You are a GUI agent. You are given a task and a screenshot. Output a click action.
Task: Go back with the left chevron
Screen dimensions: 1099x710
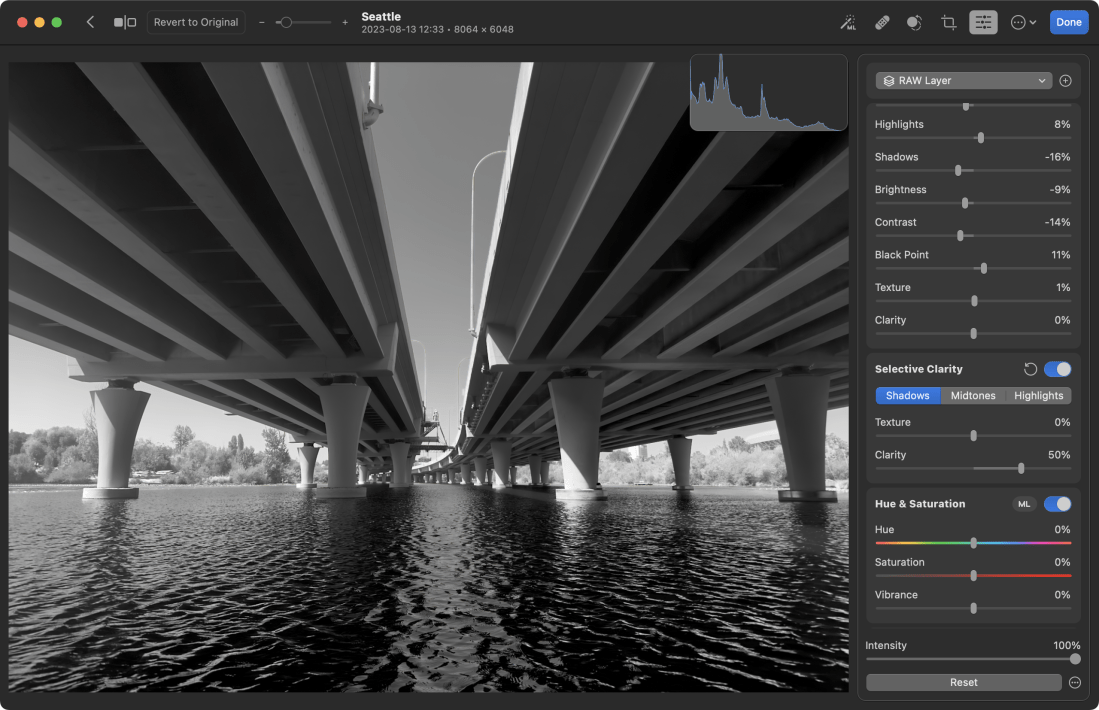(x=90, y=22)
